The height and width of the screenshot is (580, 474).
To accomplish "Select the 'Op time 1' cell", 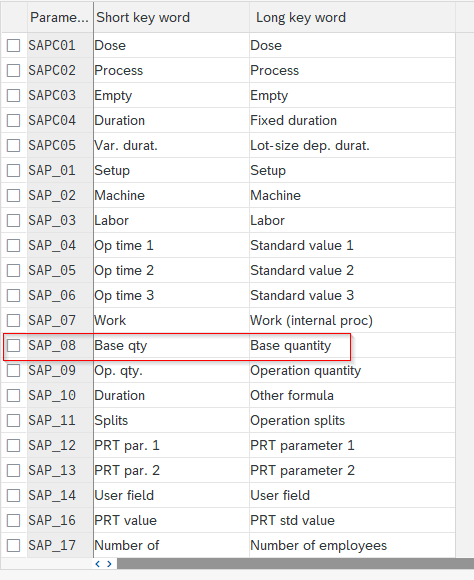I will (x=171, y=245).
